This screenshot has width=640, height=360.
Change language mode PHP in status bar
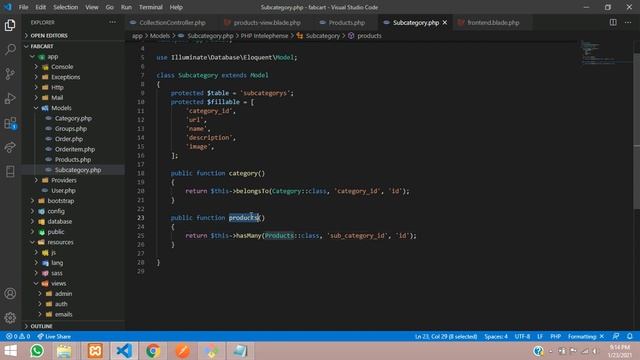pyautogui.click(x=555, y=336)
